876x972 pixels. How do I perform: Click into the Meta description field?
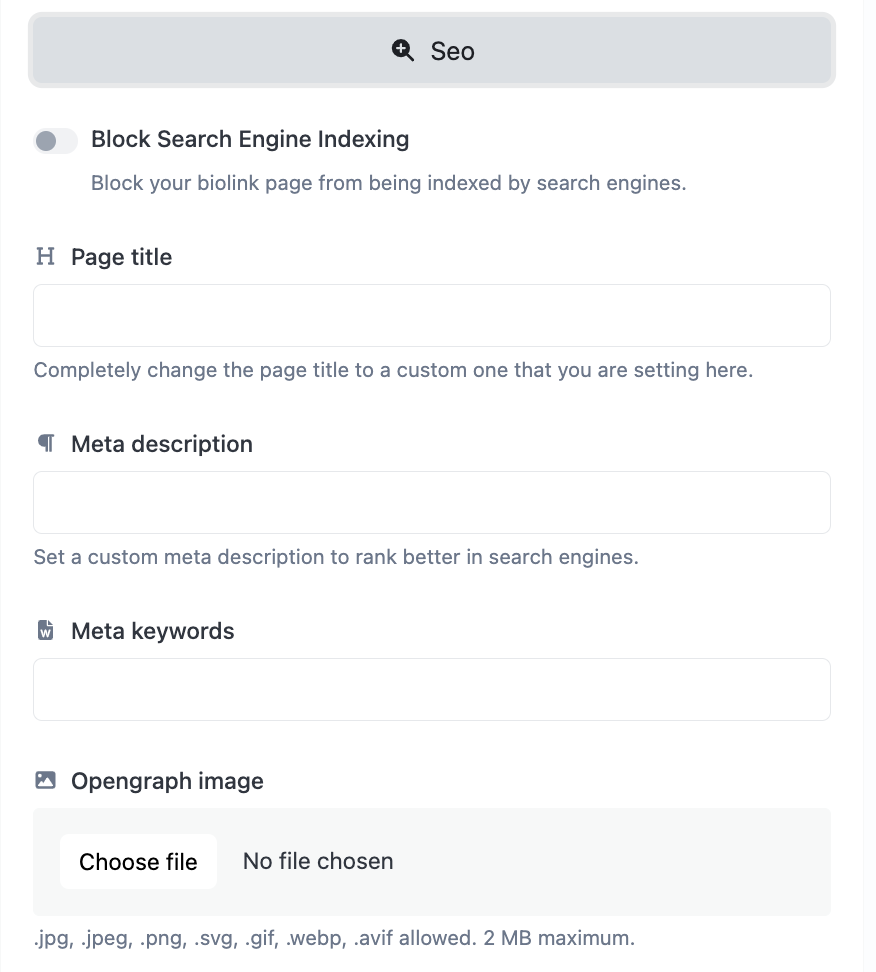(432, 503)
